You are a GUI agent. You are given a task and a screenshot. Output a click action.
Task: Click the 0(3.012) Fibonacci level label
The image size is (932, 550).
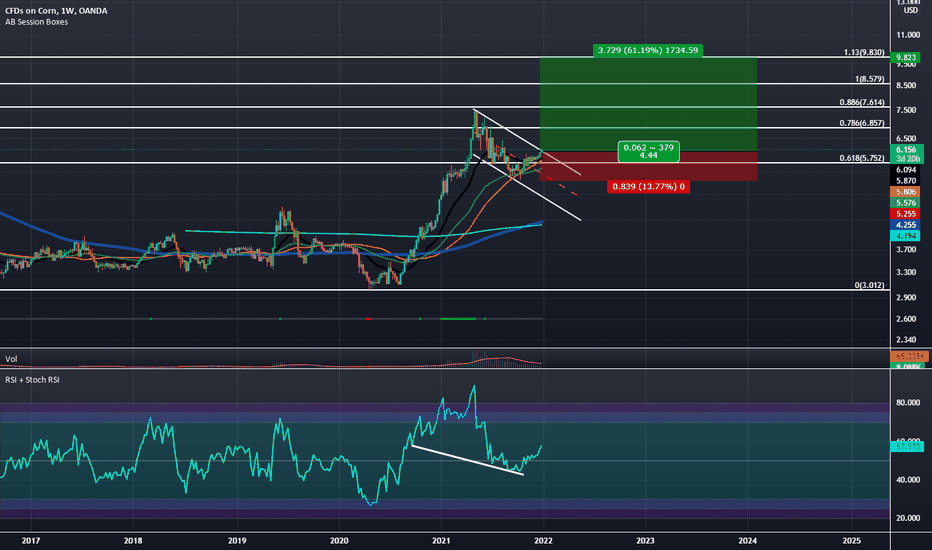click(869, 285)
